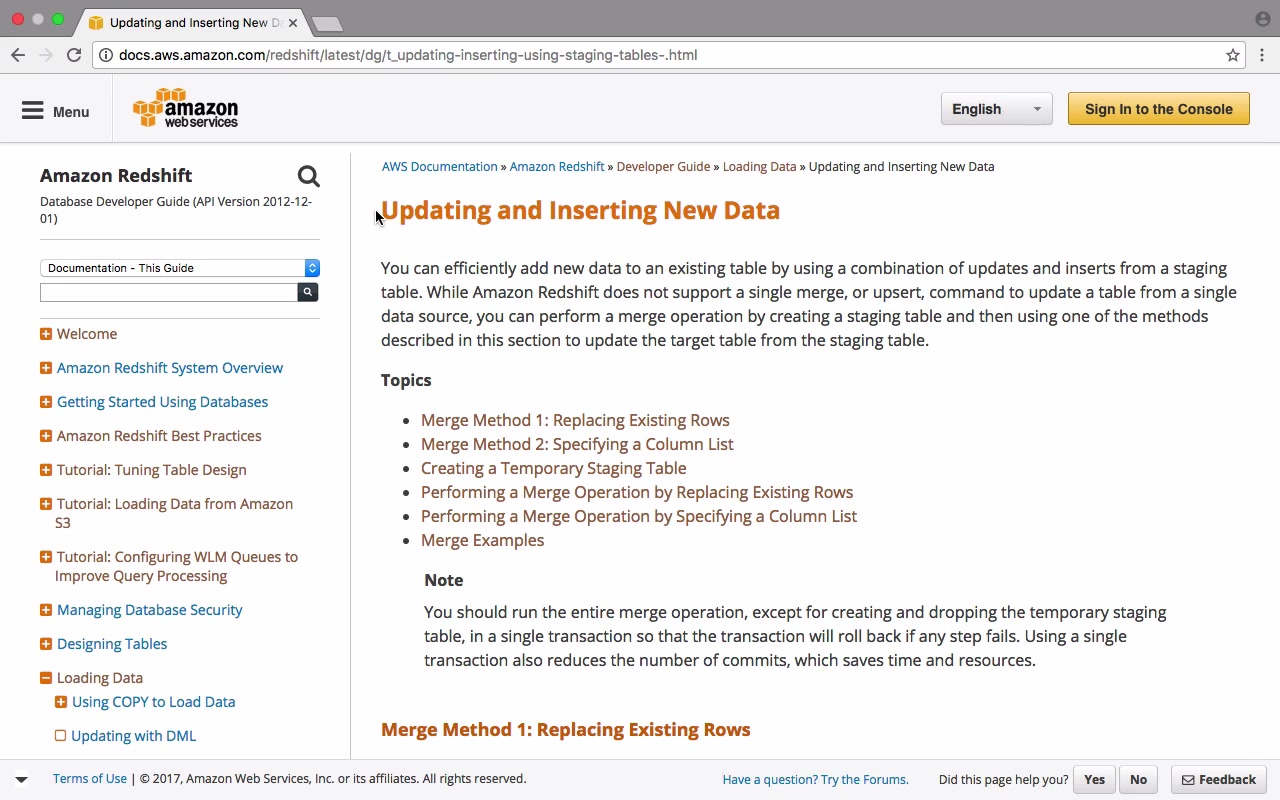Go to Loading Data breadcrumb
The image size is (1280, 800).
759,167
